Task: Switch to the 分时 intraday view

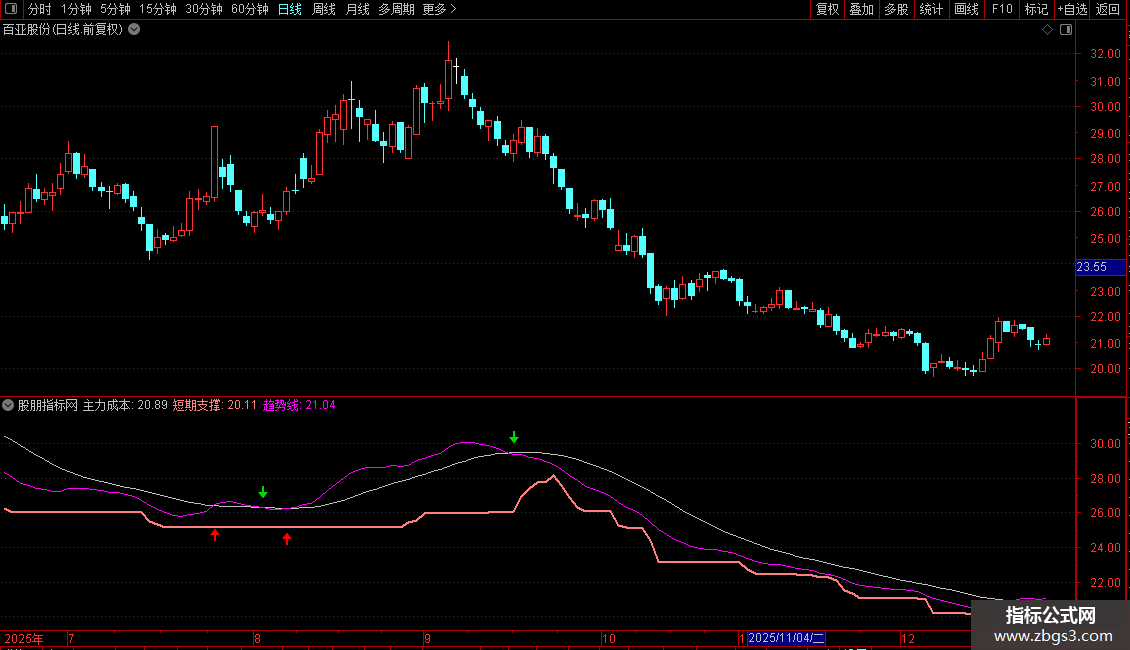Action: point(39,10)
